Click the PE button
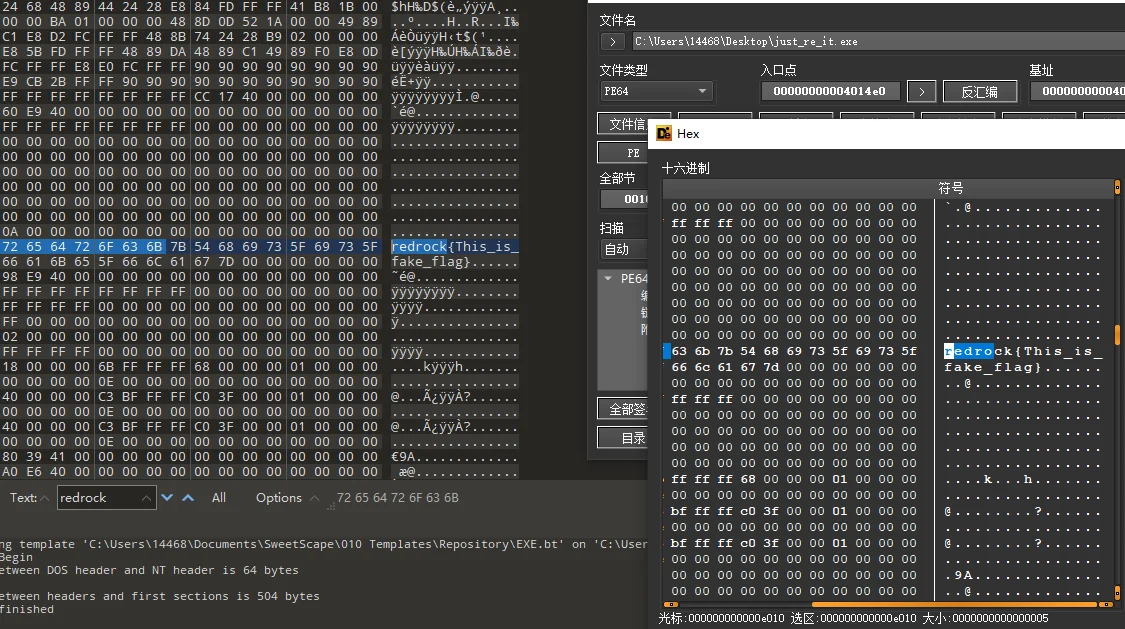This screenshot has width=1125, height=629. (624, 153)
